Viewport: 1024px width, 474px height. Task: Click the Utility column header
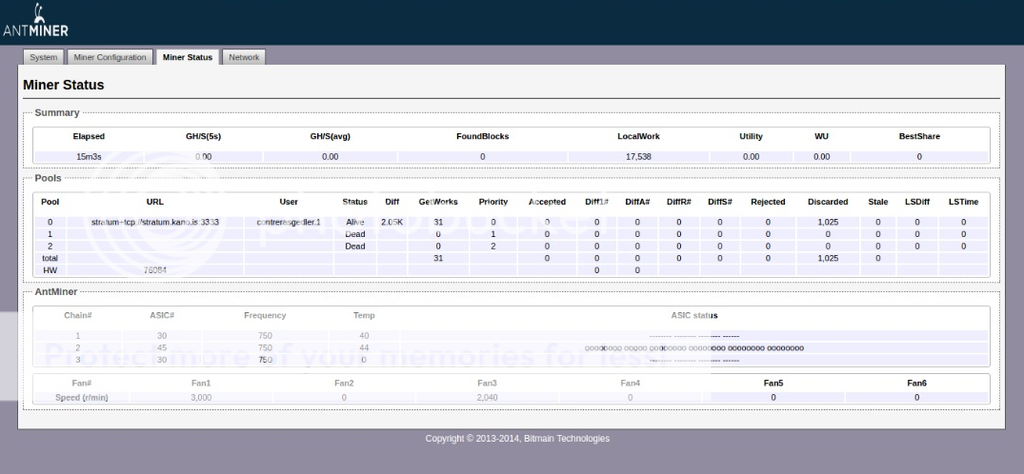[751, 136]
